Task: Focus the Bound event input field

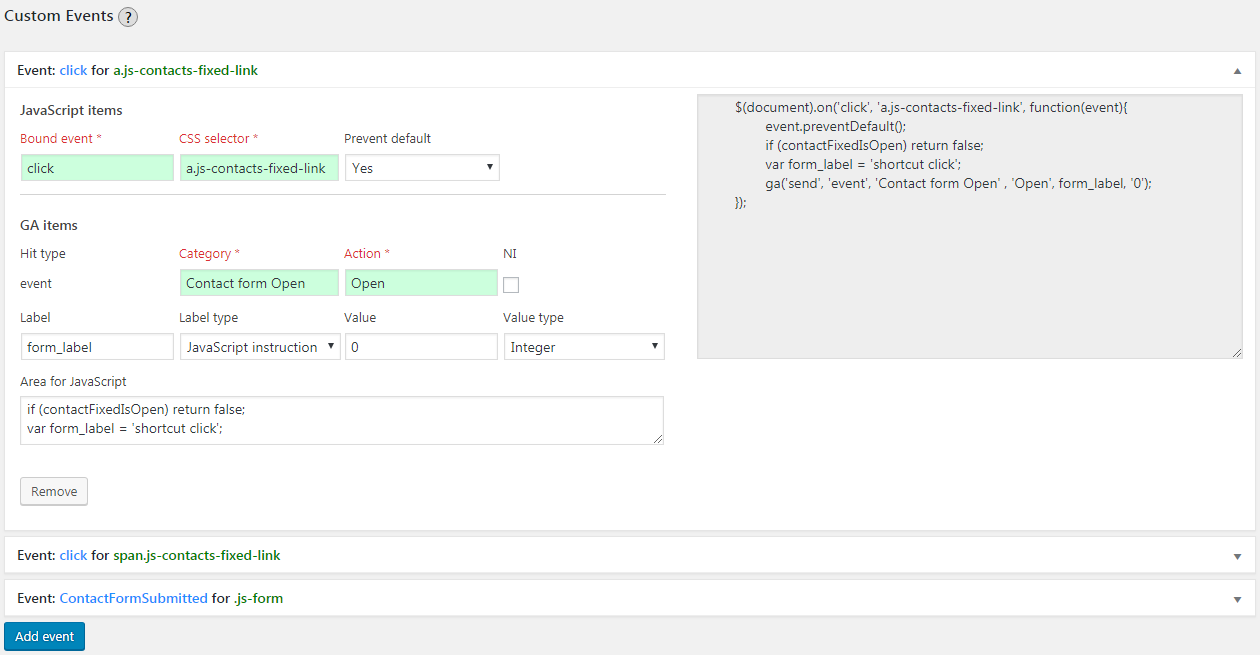Action: click(x=97, y=168)
